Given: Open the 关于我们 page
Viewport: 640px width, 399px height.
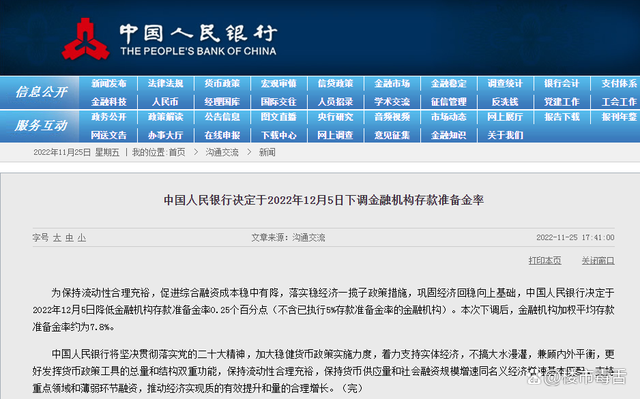Looking at the screenshot, I should [505, 135].
